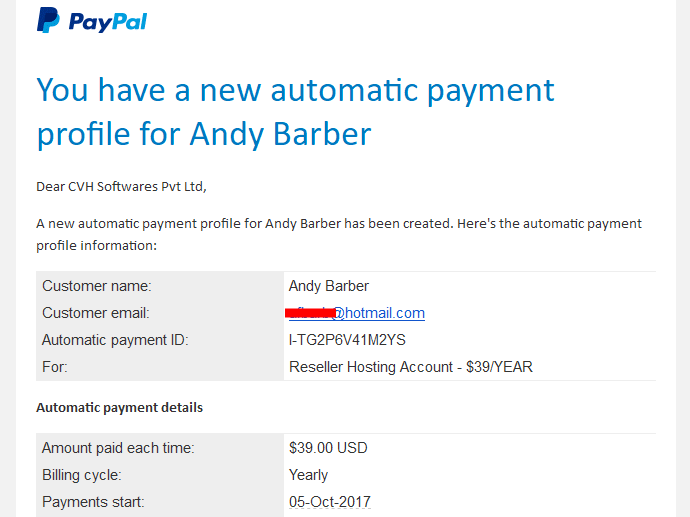This screenshot has height=517, width=690.
Task: Click the Reseller Hosting Account description
Action: (x=411, y=367)
